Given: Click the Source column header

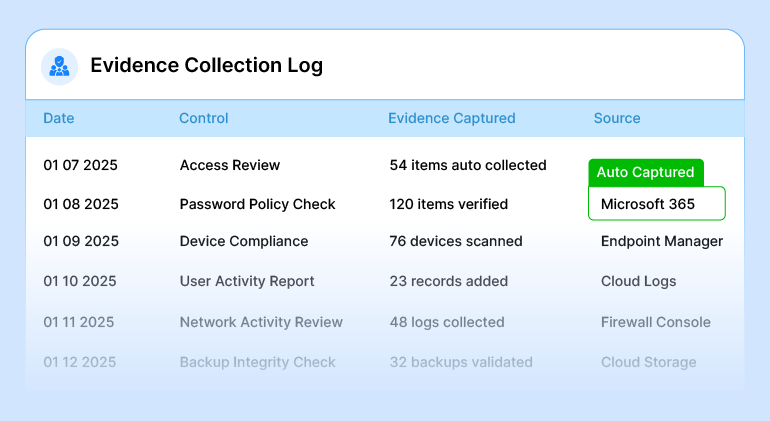Looking at the screenshot, I should pyautogui.click(x=617, y=118).
